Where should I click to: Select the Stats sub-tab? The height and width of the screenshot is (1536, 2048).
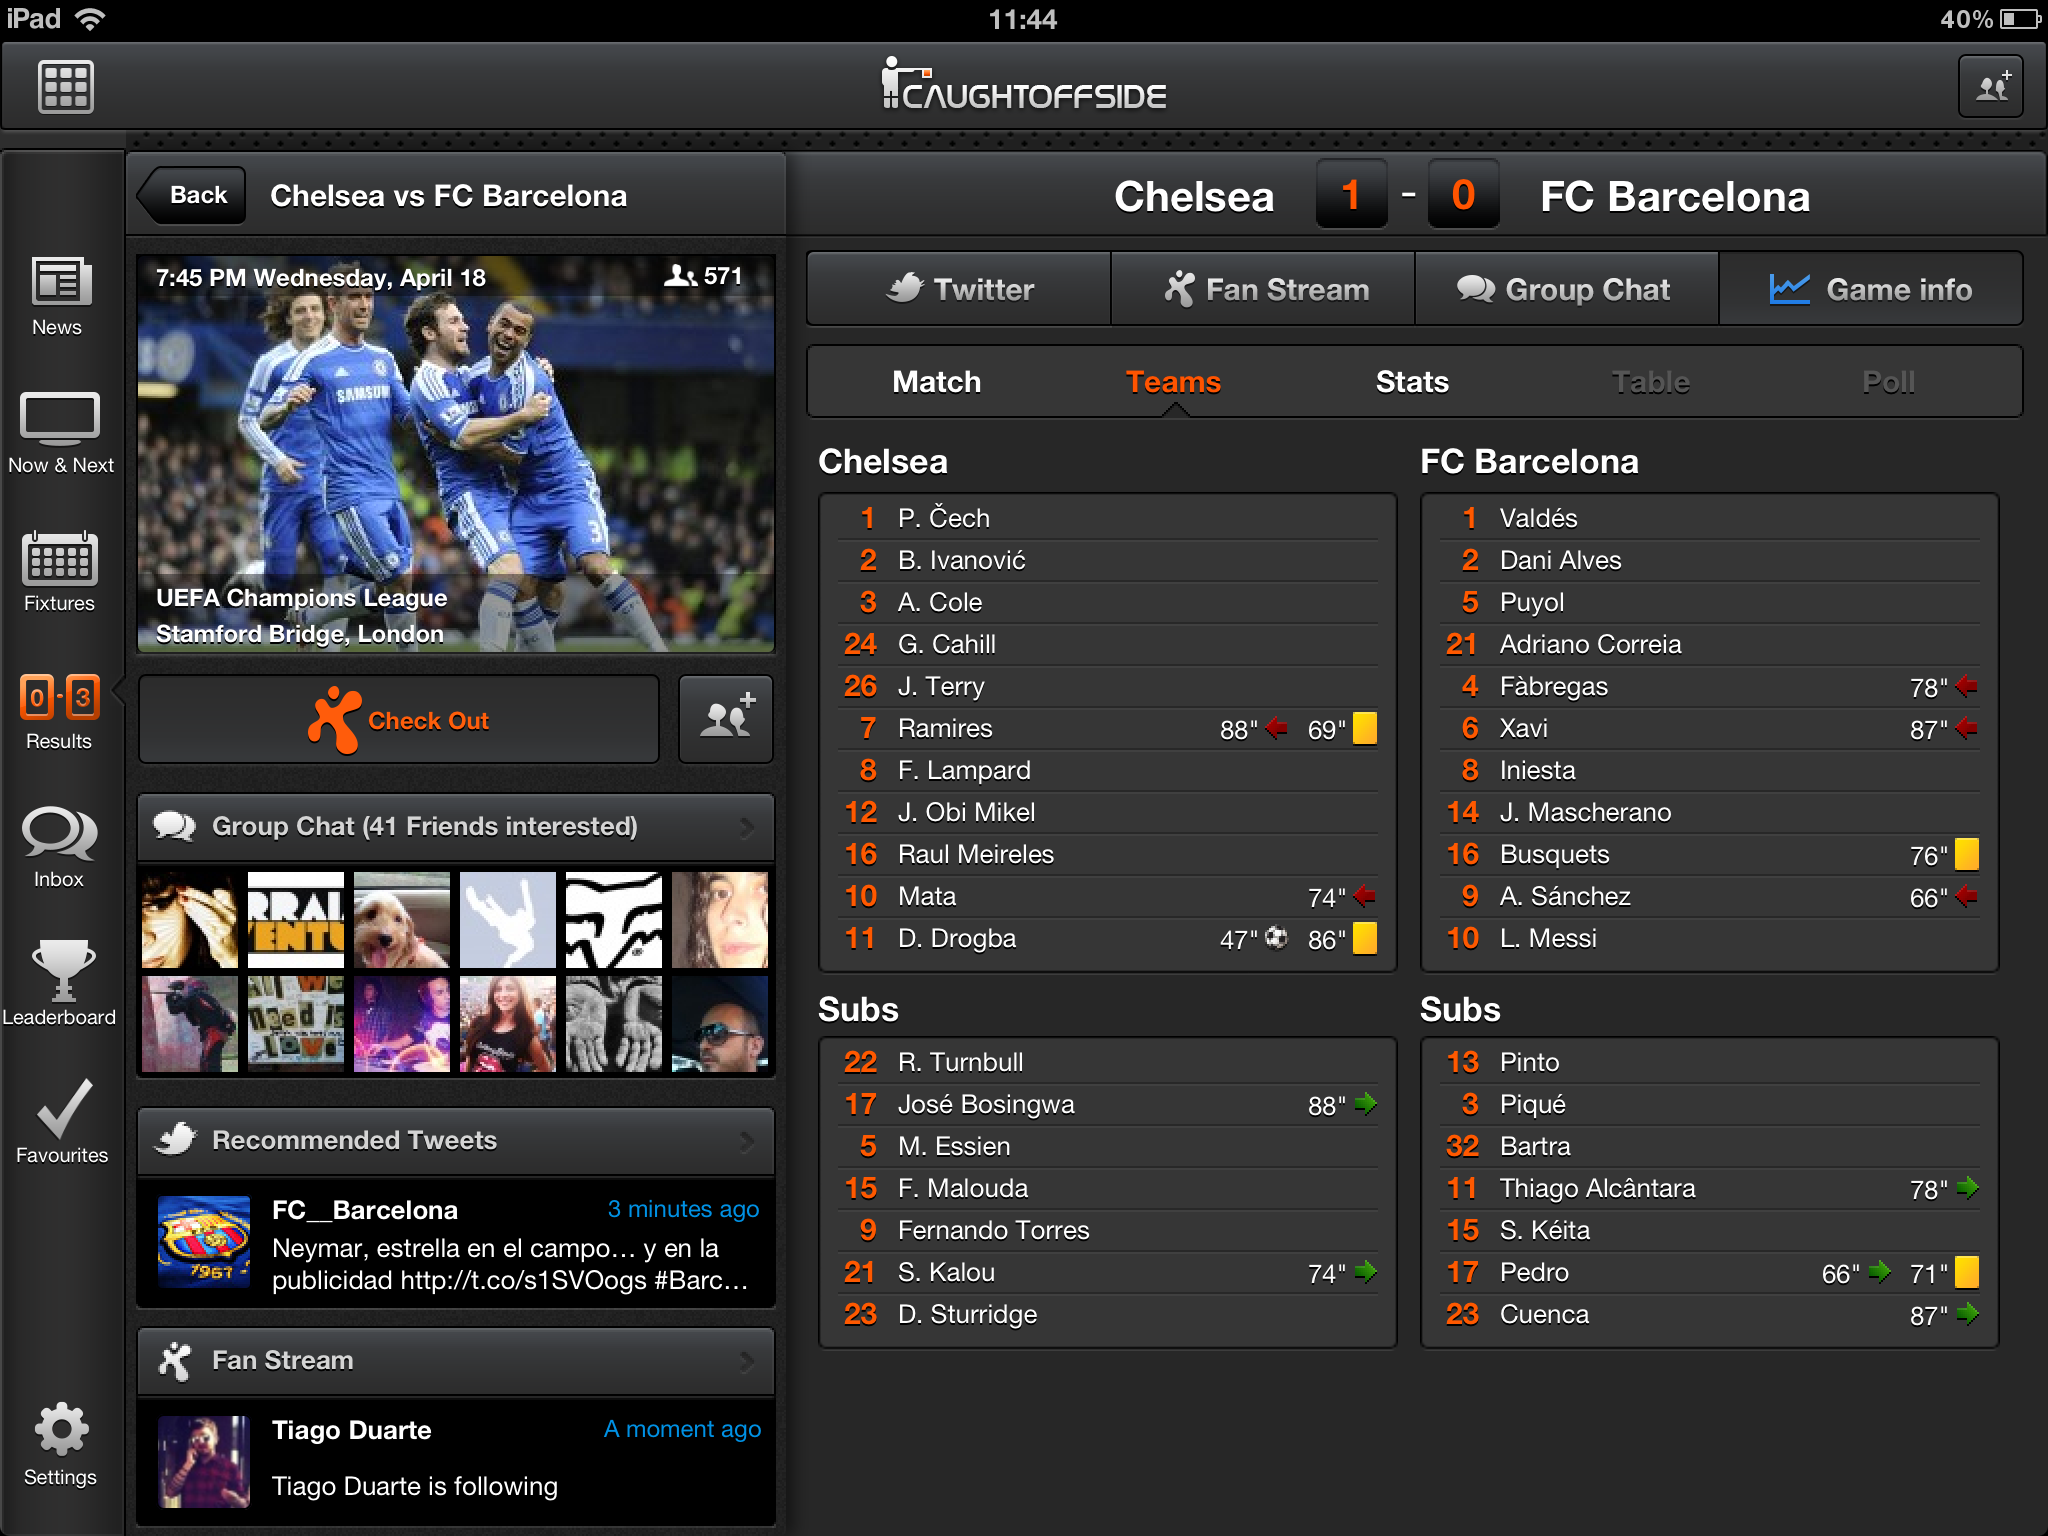coord(1412,382)
